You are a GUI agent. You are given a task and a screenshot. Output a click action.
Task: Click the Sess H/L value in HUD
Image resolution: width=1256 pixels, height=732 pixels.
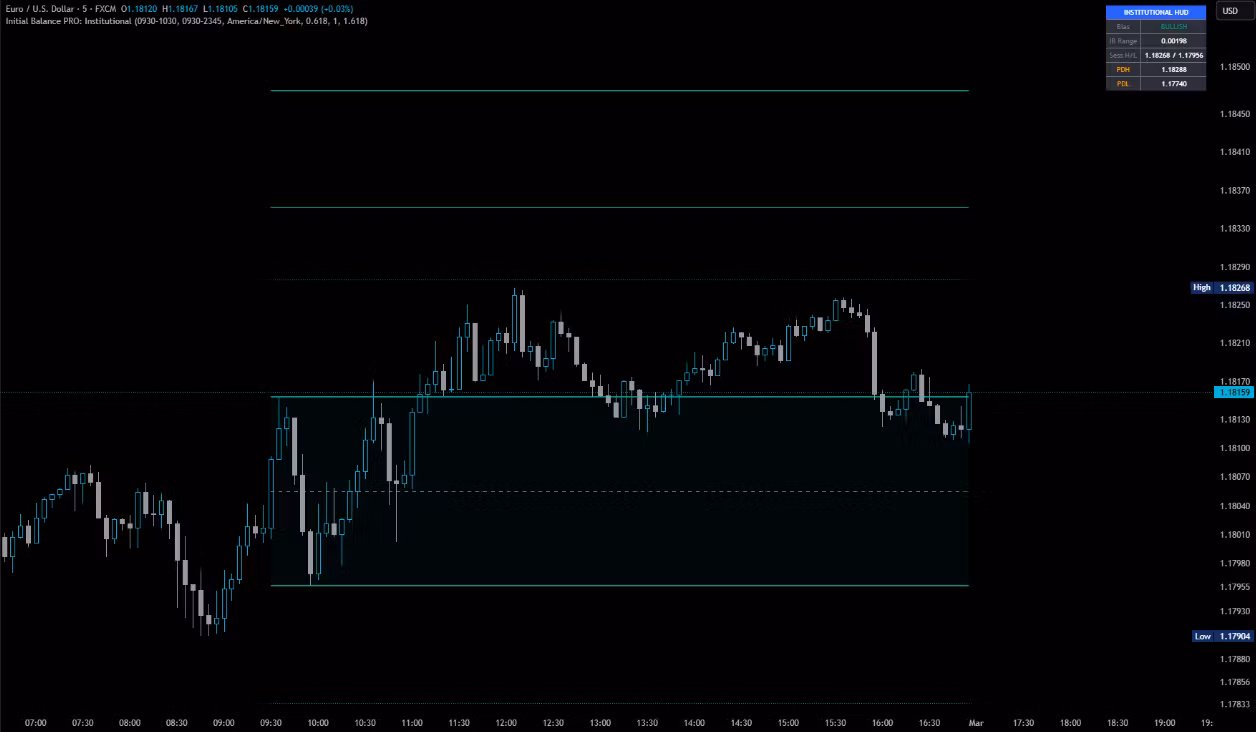(1174, 55)
